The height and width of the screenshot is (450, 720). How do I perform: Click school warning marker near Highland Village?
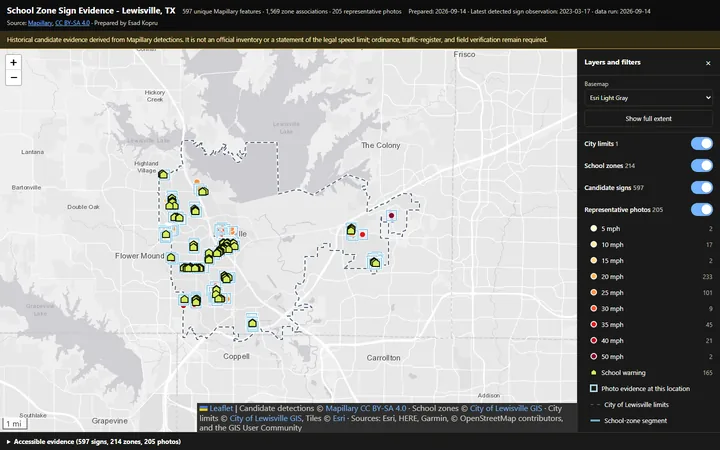pyautogui.click(x=163, y=174)
